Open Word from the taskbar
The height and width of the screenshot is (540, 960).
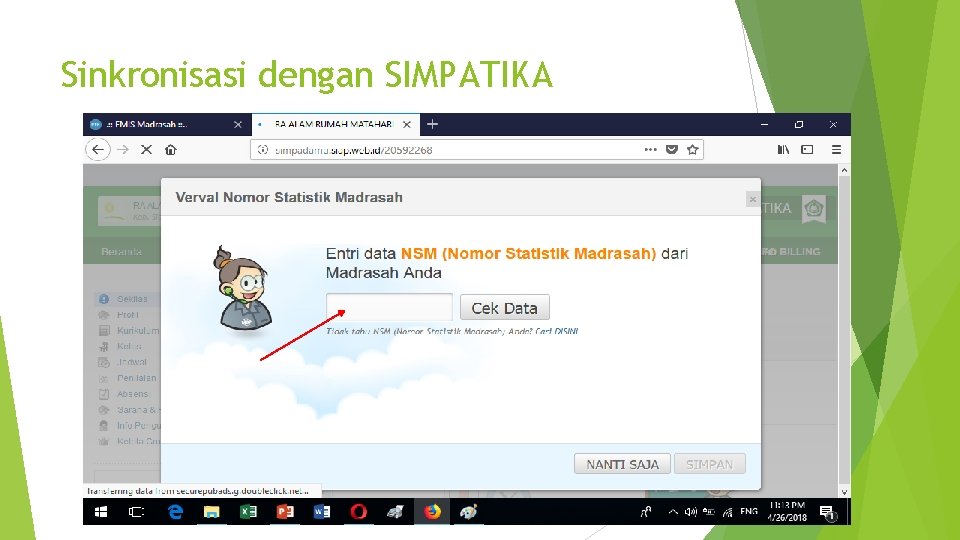322,512
